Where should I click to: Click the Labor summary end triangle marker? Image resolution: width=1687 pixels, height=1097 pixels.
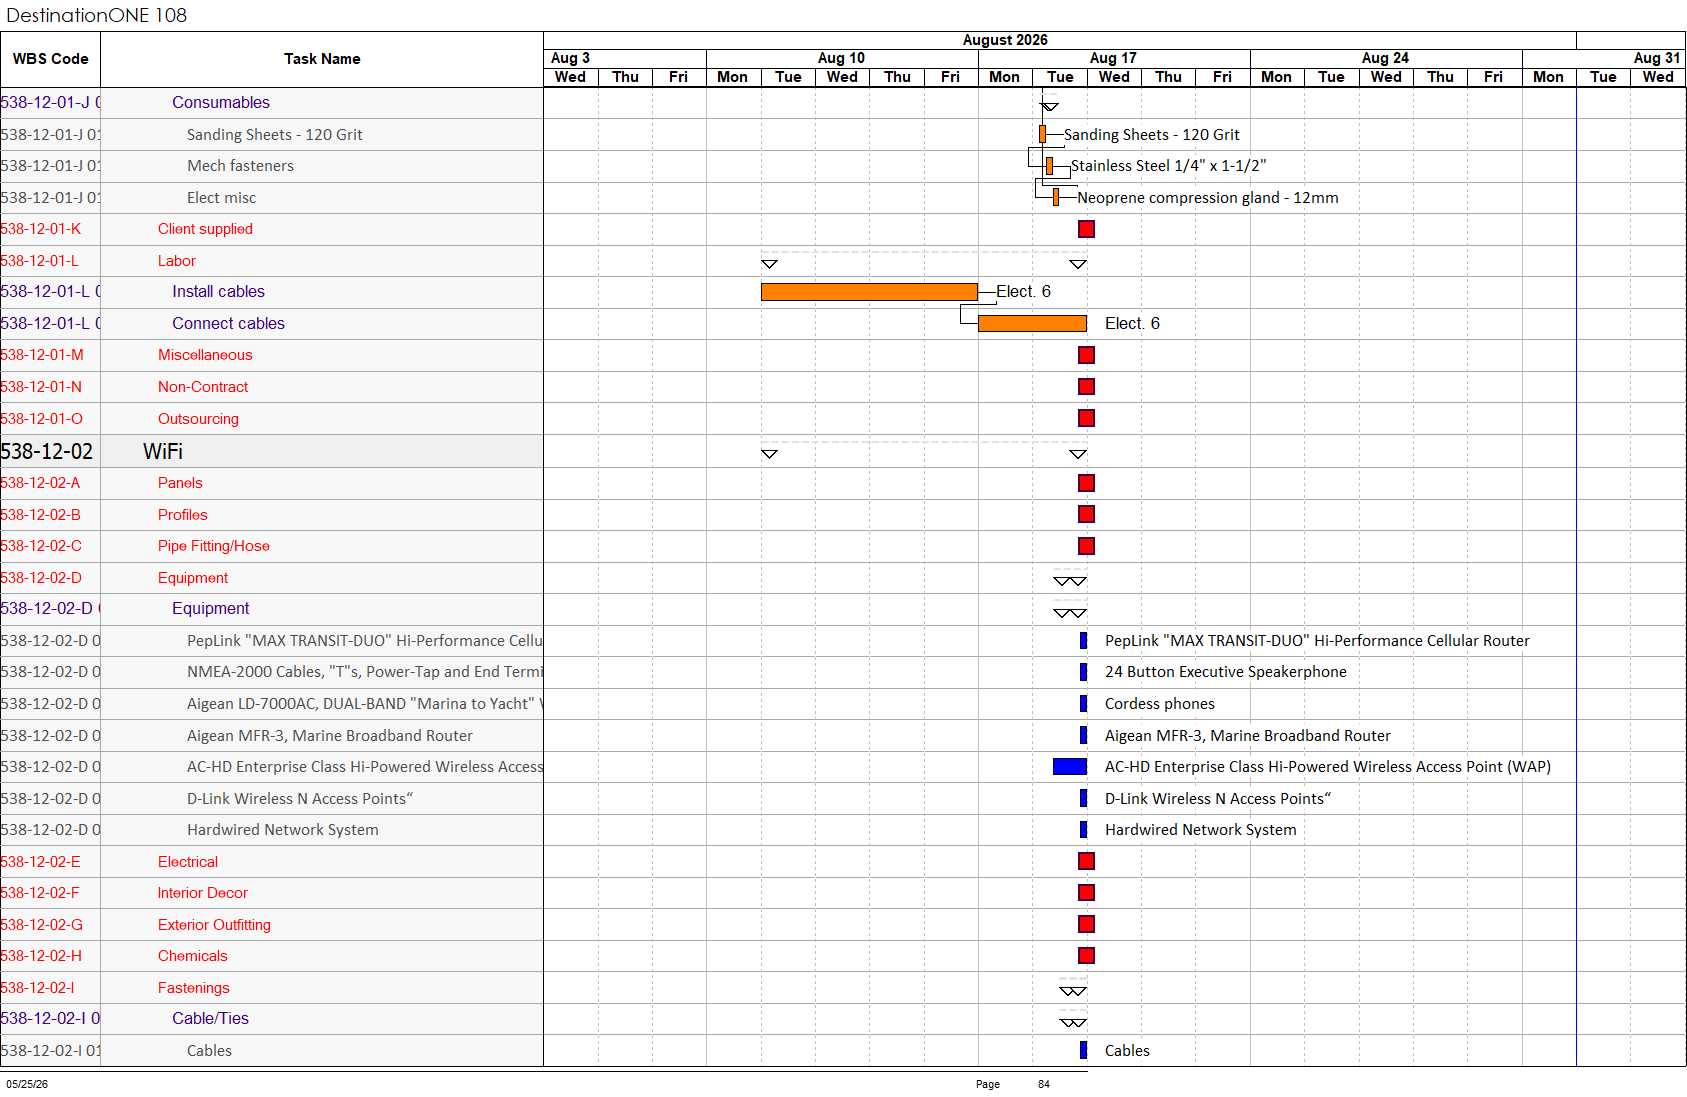pos(1078,264)
